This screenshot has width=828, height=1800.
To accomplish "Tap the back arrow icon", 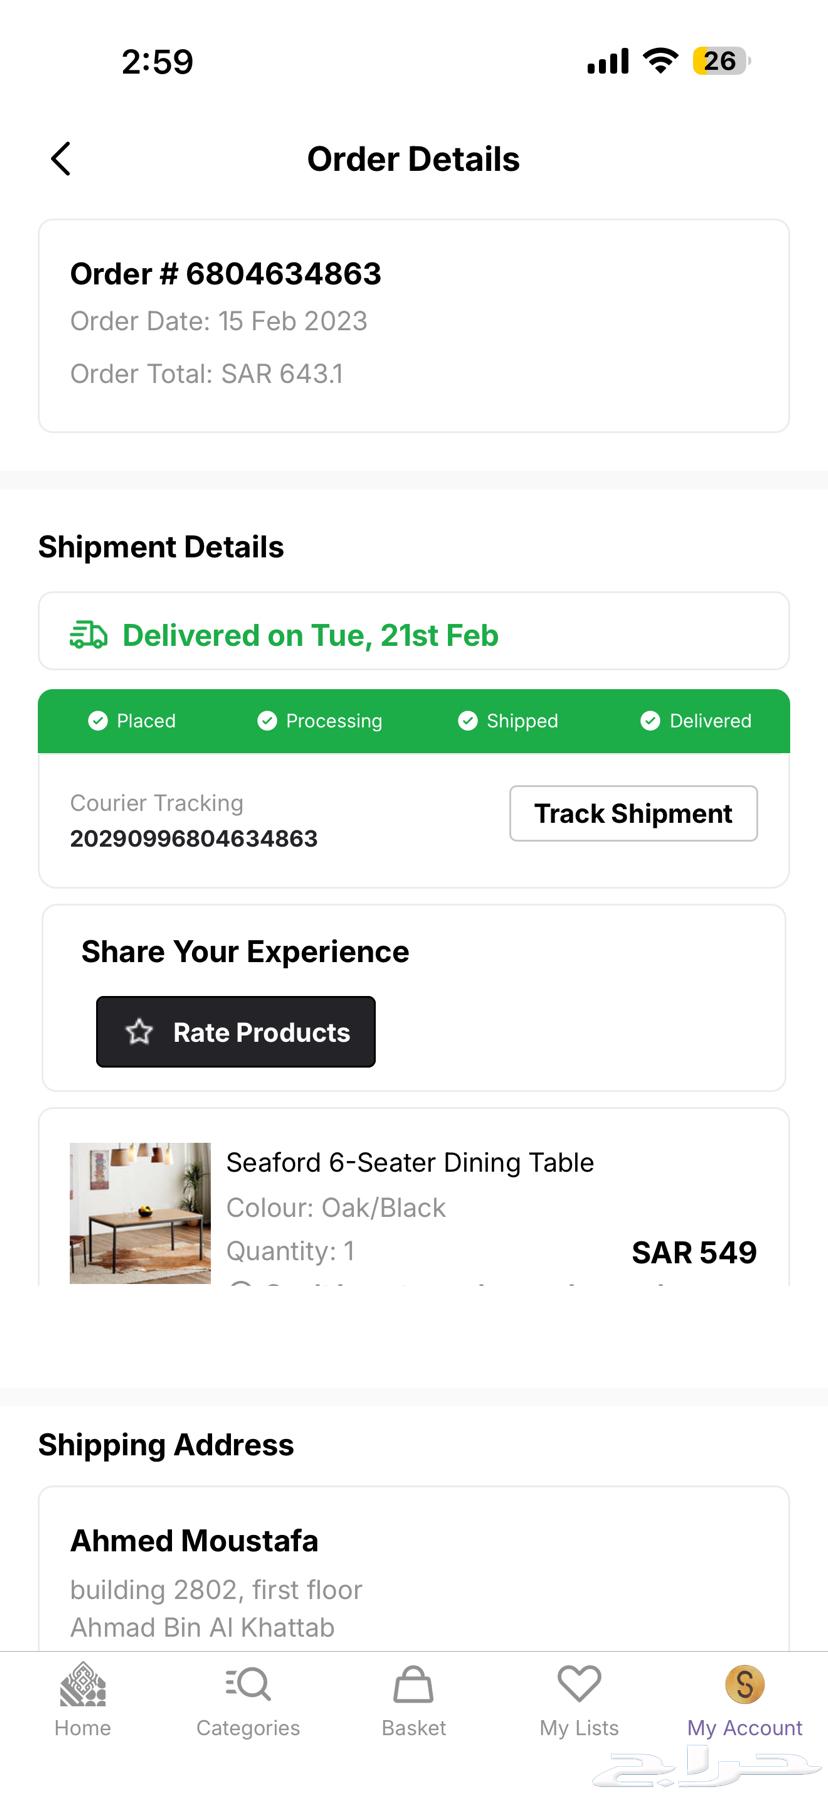I will click(x=61, y=158).
